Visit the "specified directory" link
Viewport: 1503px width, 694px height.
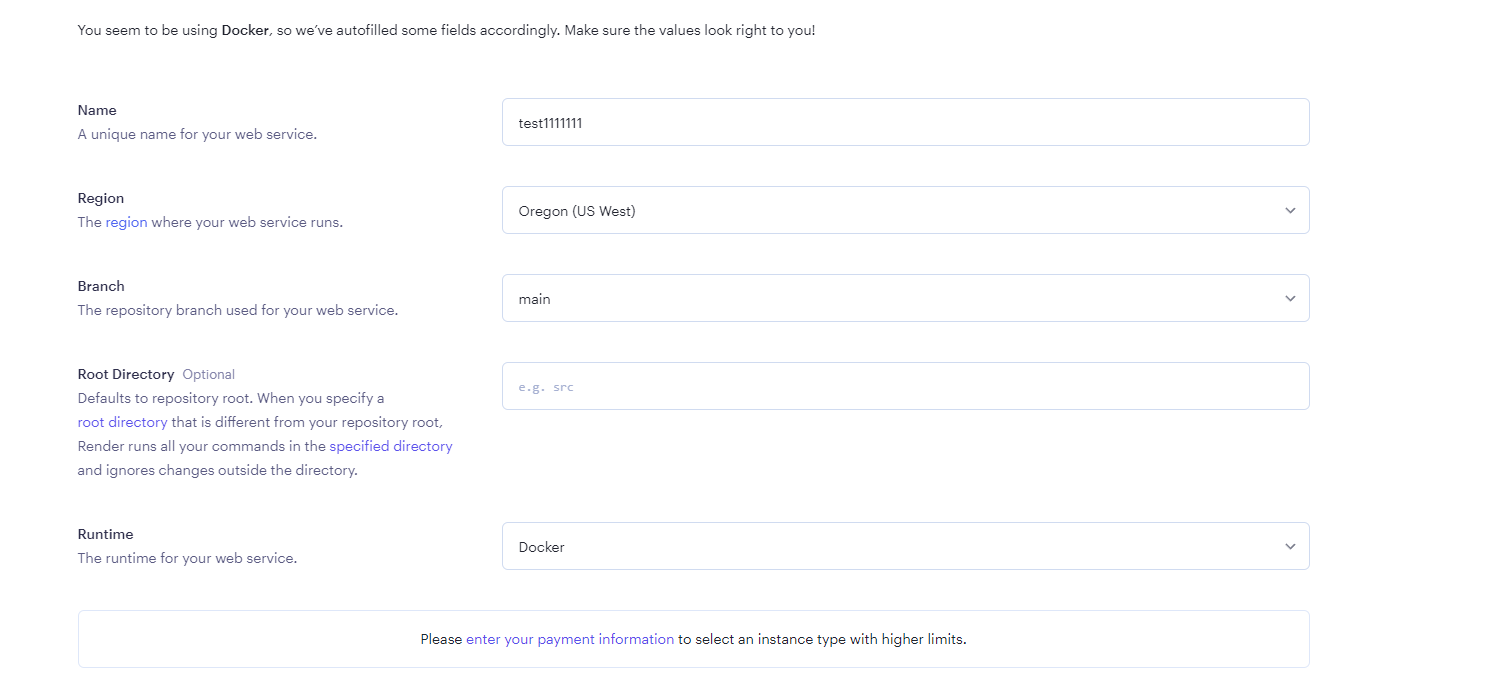click(x=390, y=446)
